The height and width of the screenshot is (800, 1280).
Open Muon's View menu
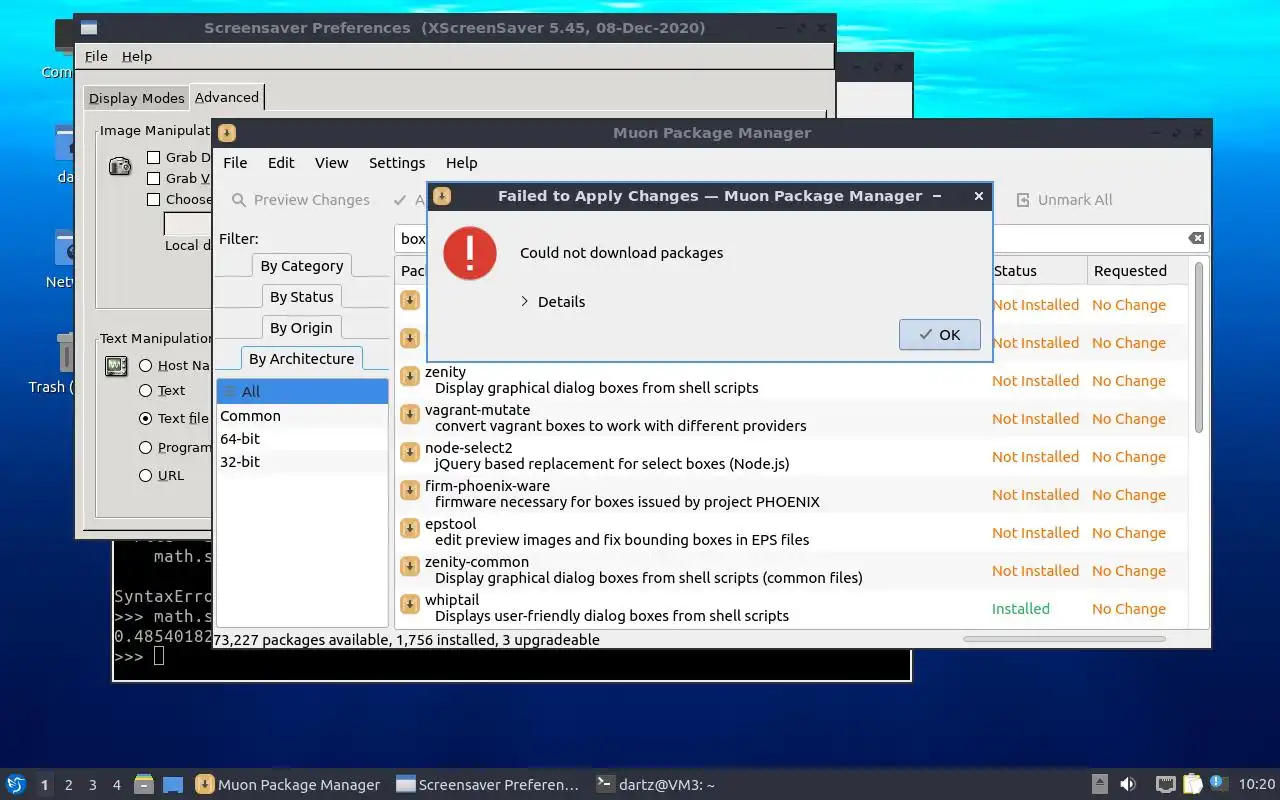pos(331,163)
